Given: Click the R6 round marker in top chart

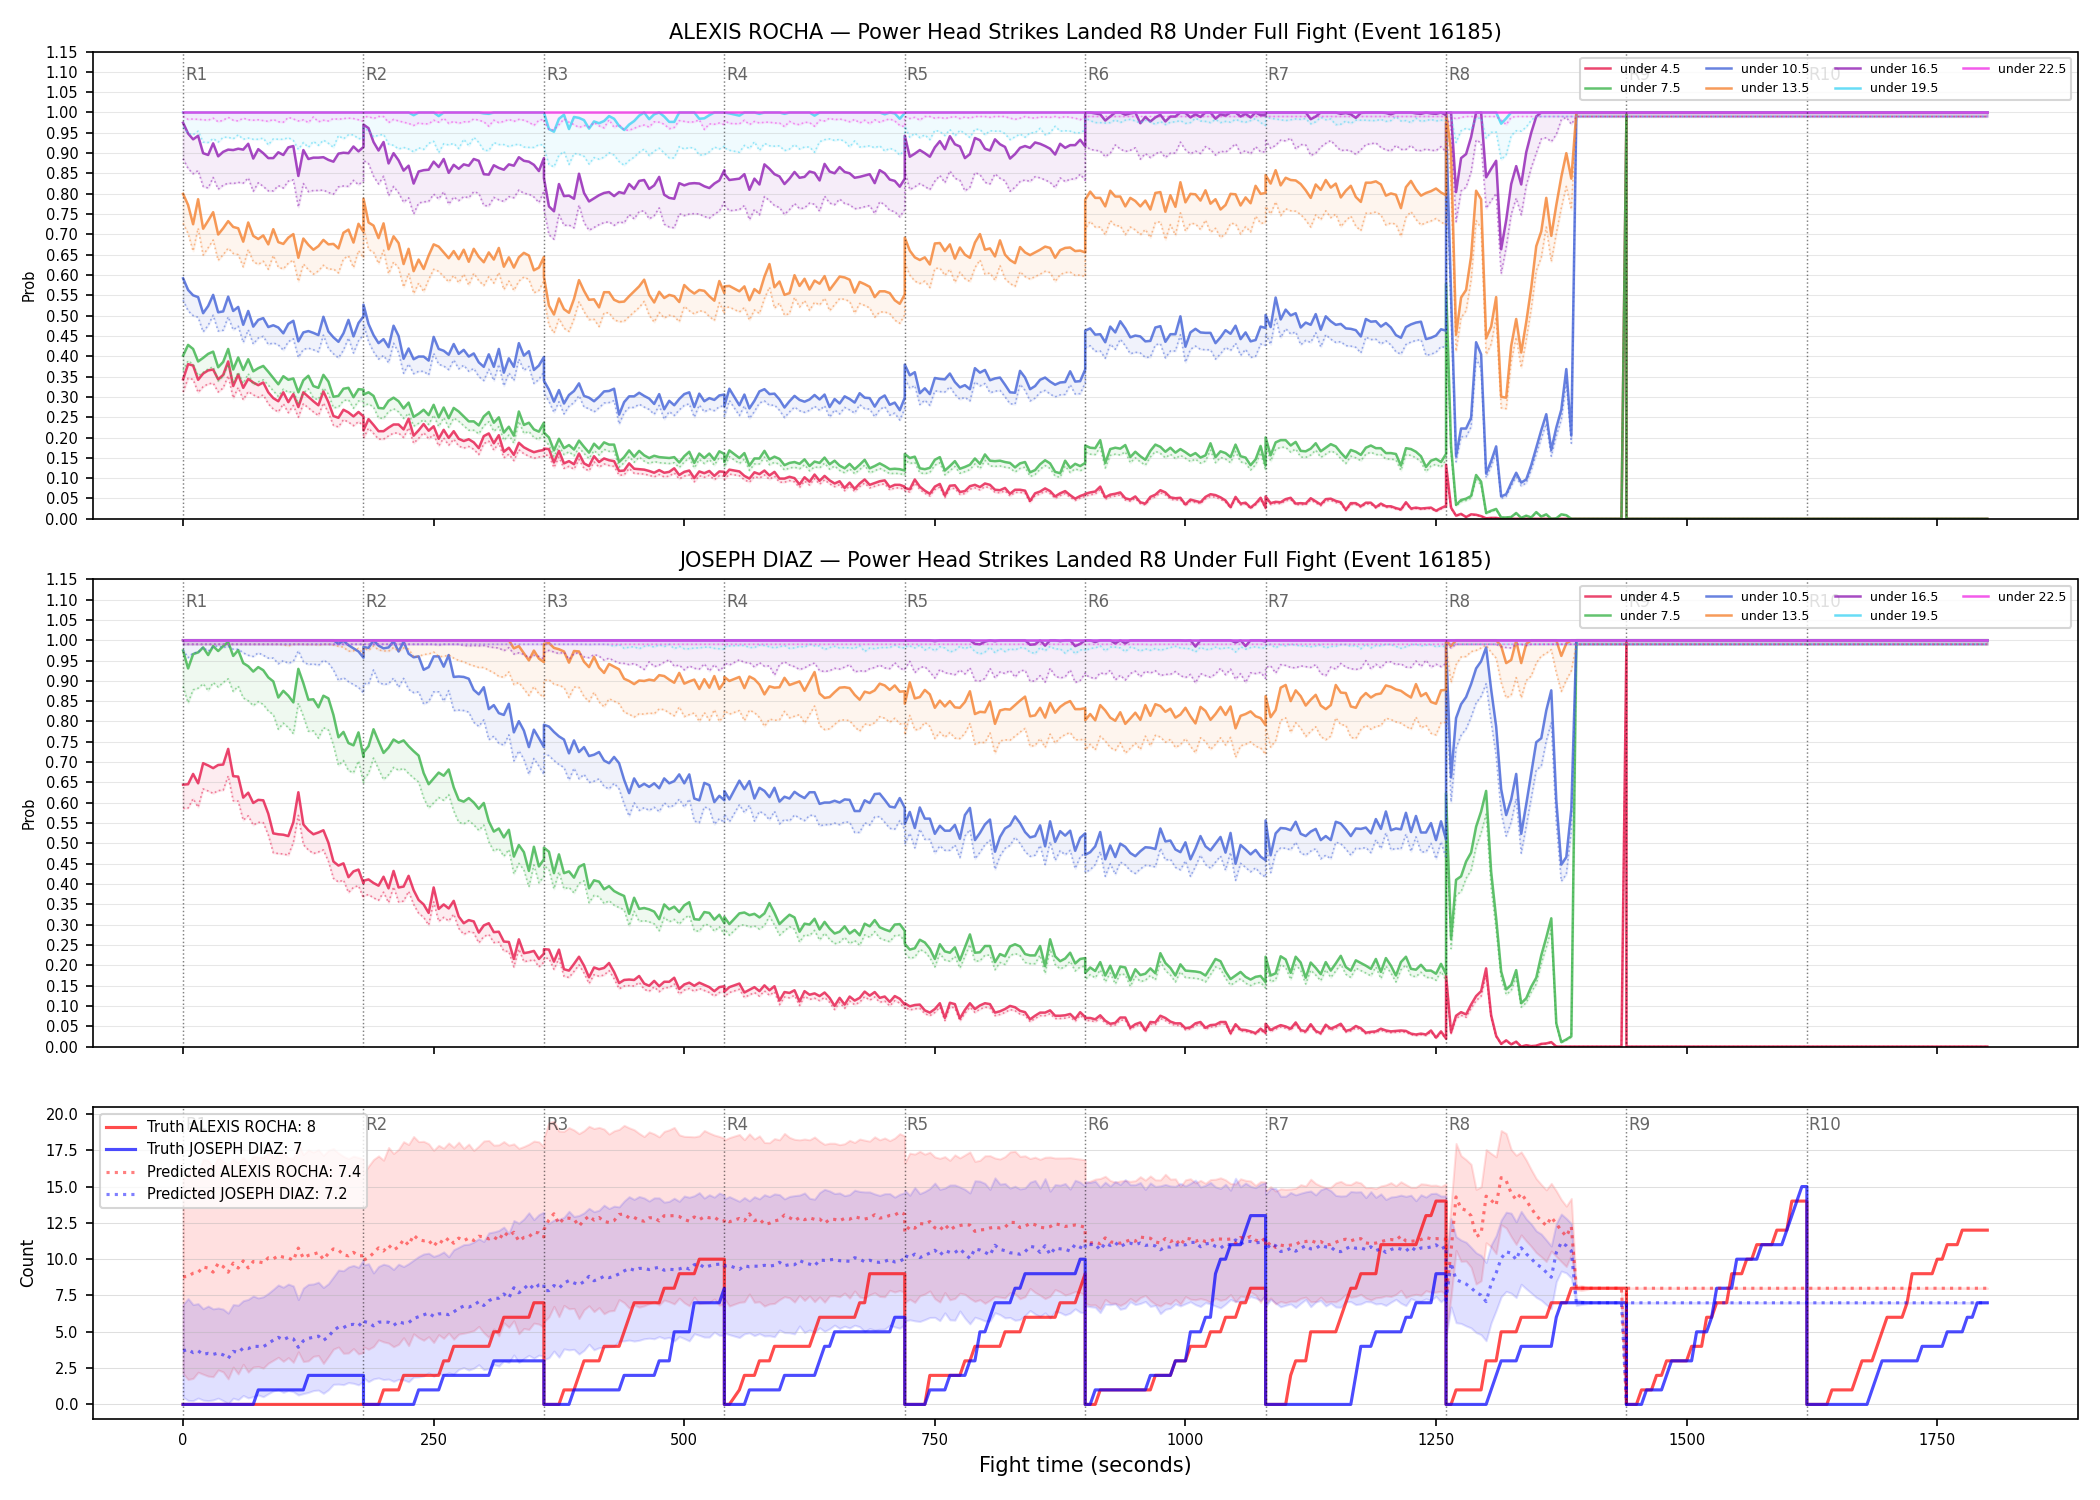Looking at the screenshot, I should pyautogui.click(x=1098, y=74).
